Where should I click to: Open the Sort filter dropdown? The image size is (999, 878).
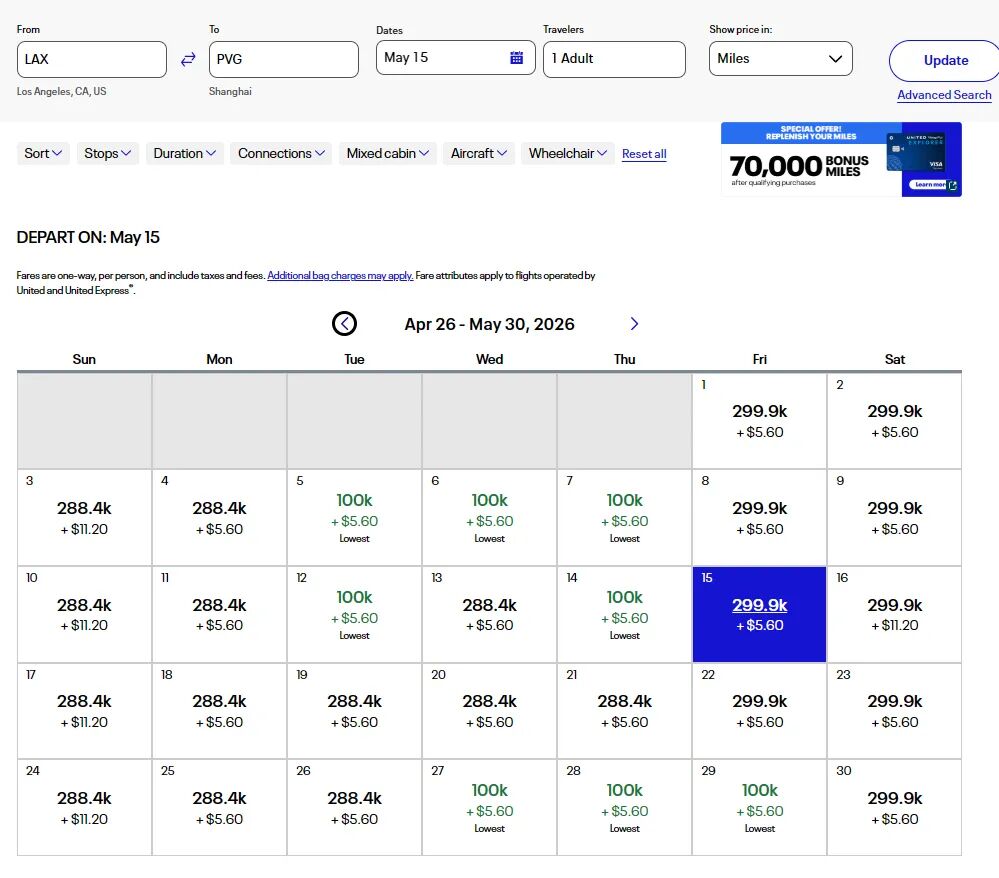click(43, 153)
